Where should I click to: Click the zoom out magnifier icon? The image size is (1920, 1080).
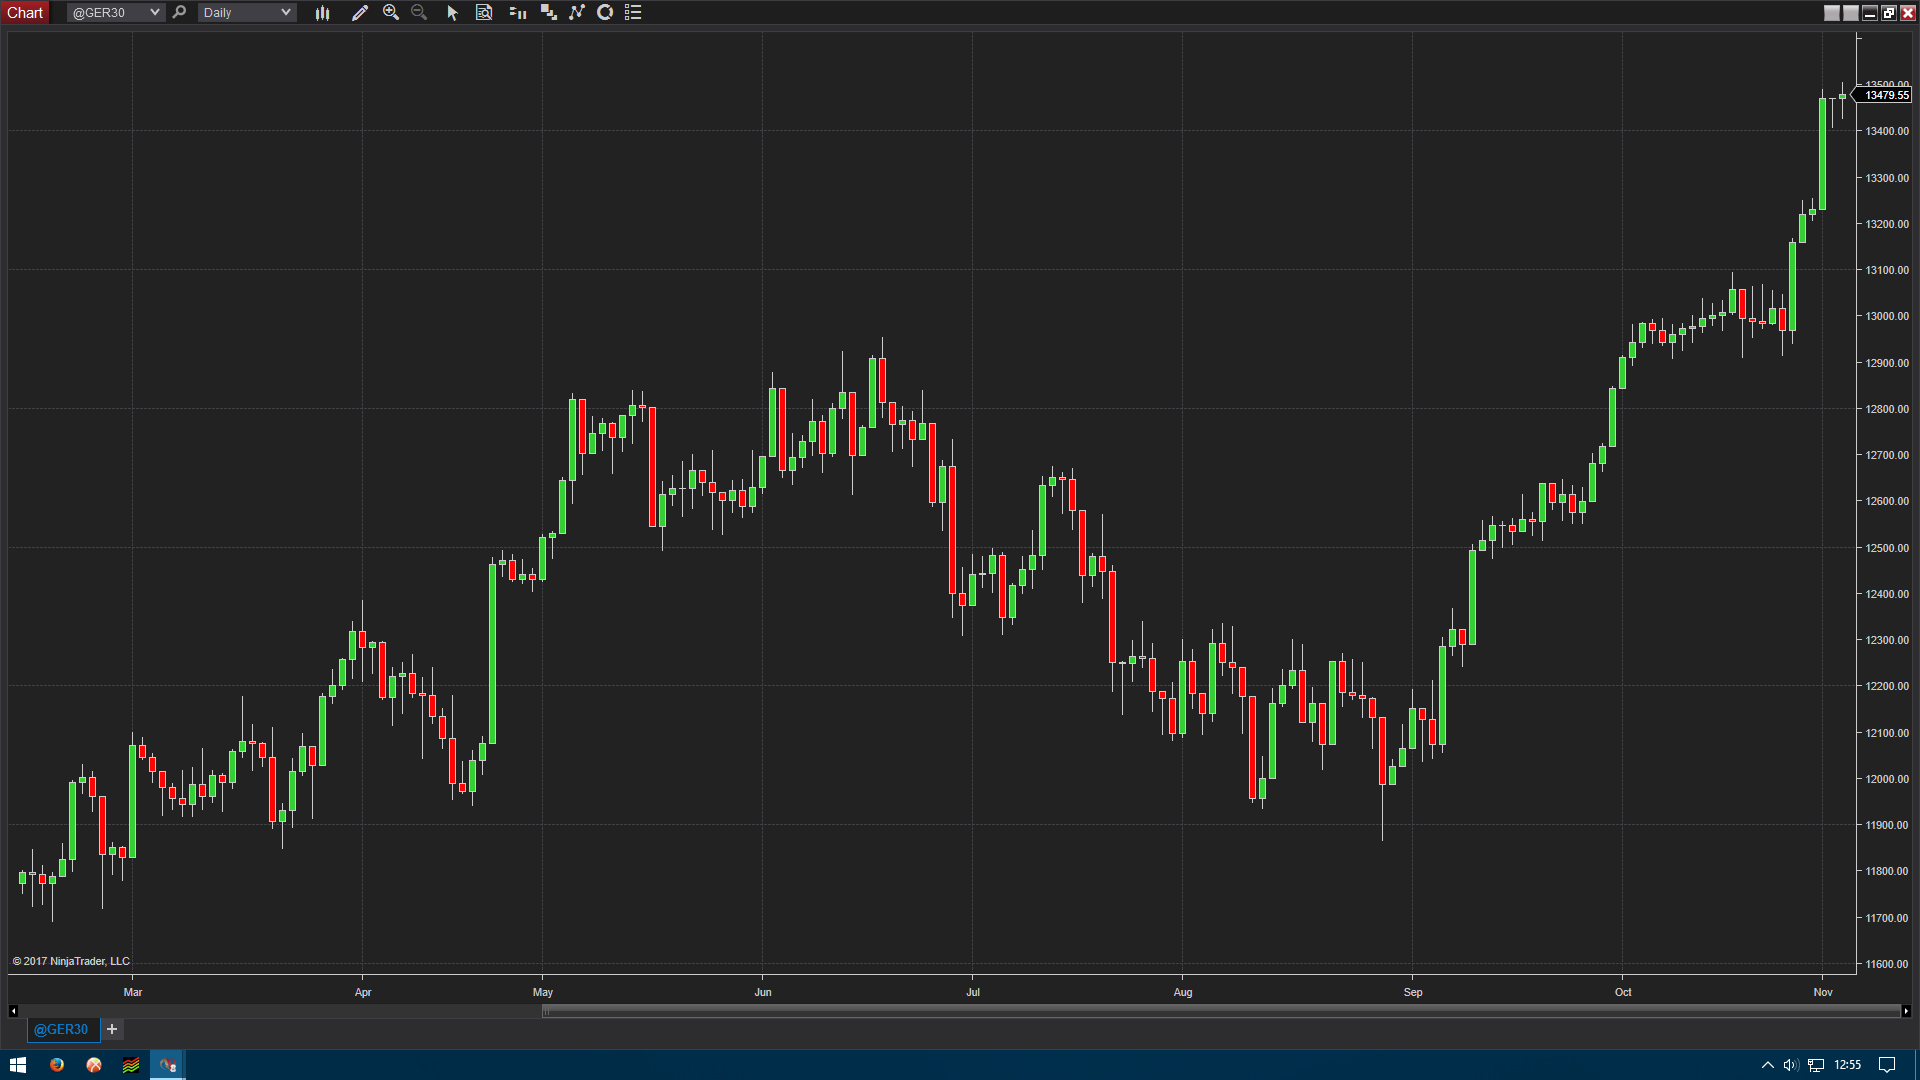tap(419, 13)
